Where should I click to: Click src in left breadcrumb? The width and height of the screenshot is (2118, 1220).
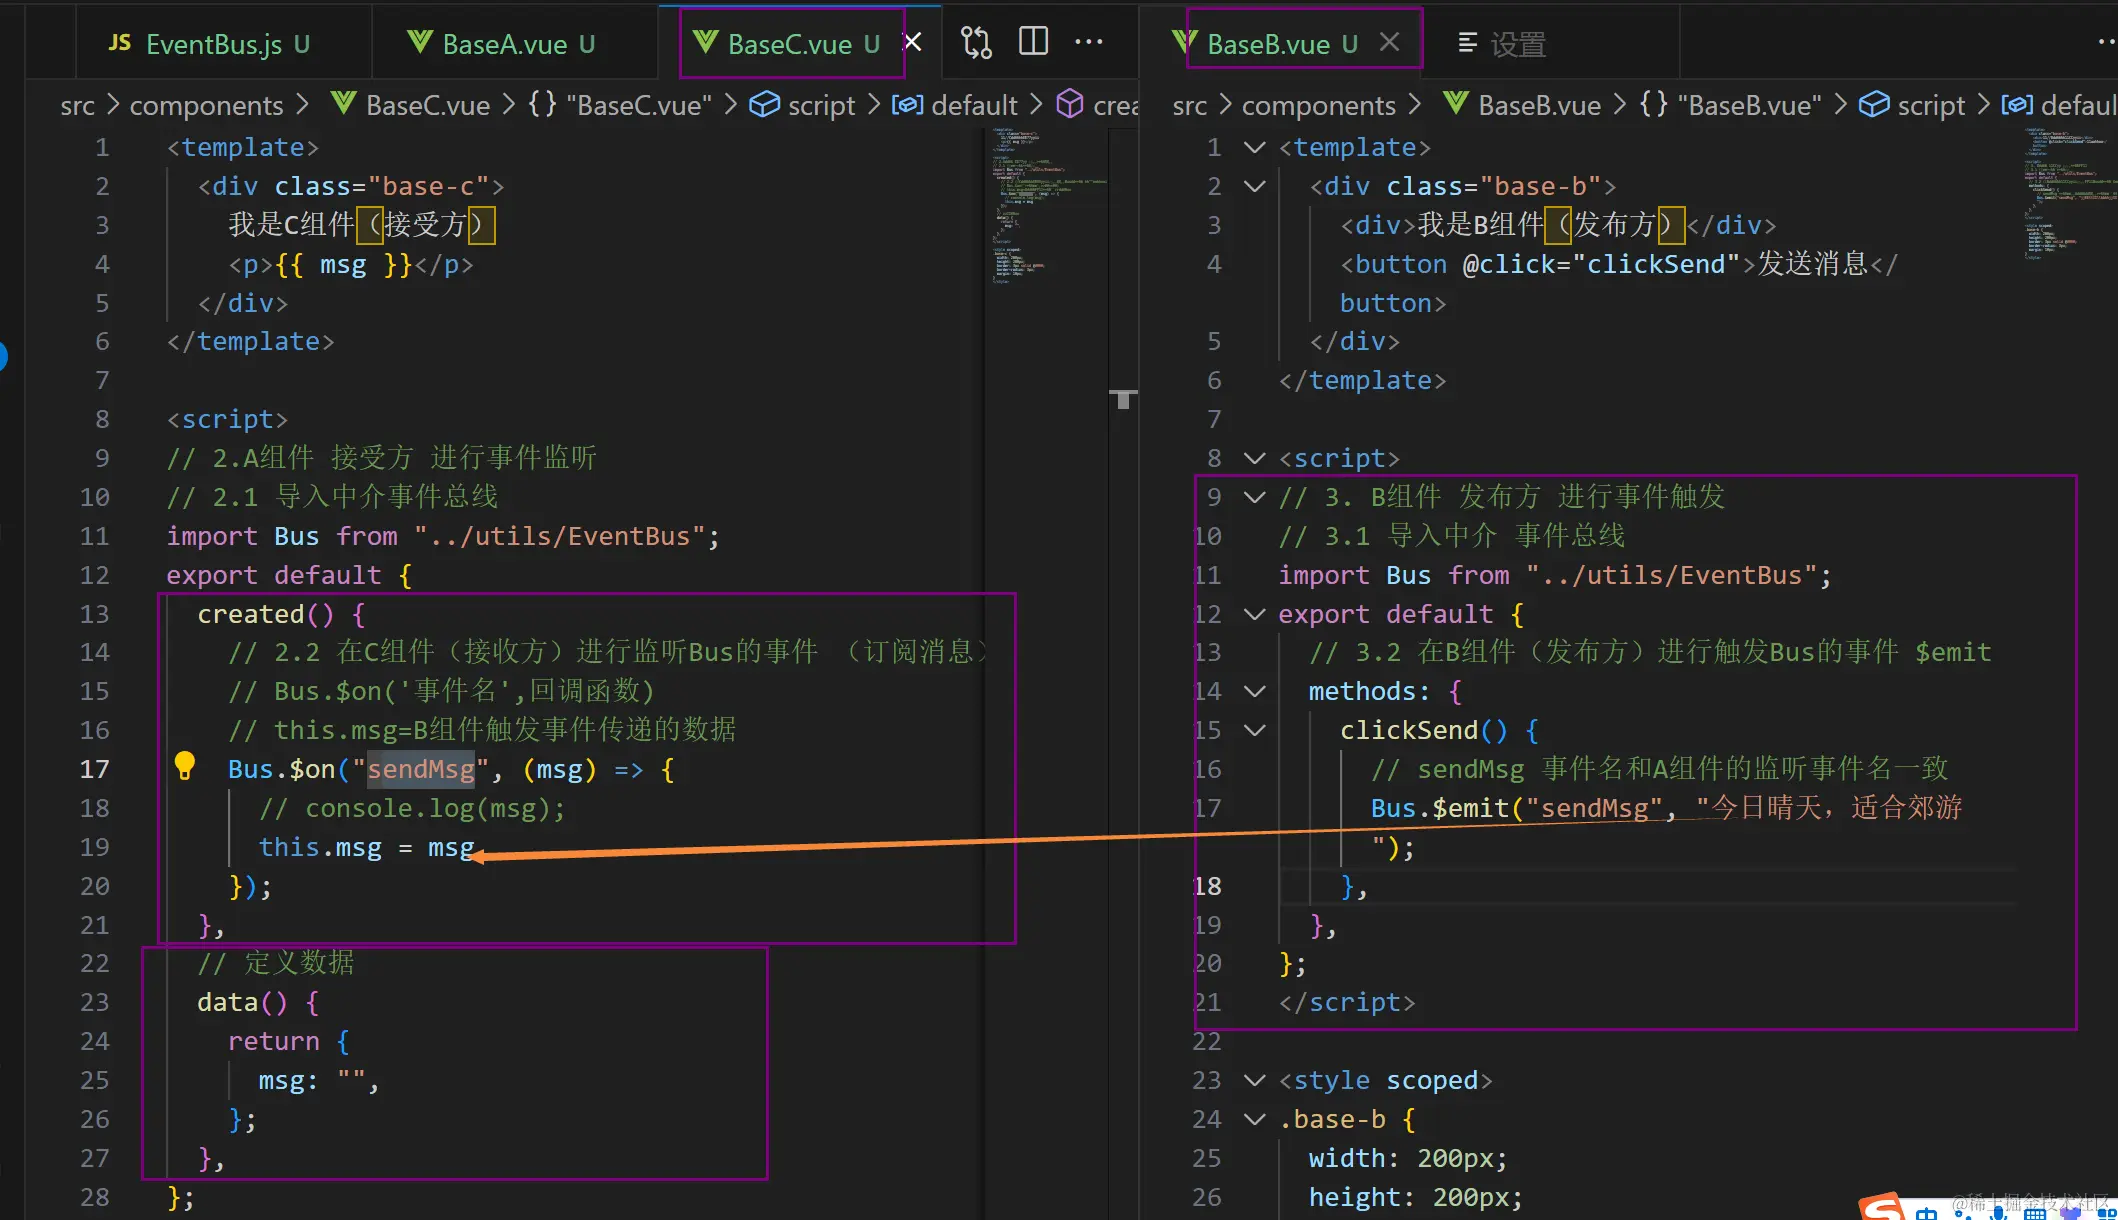point(77,105)
